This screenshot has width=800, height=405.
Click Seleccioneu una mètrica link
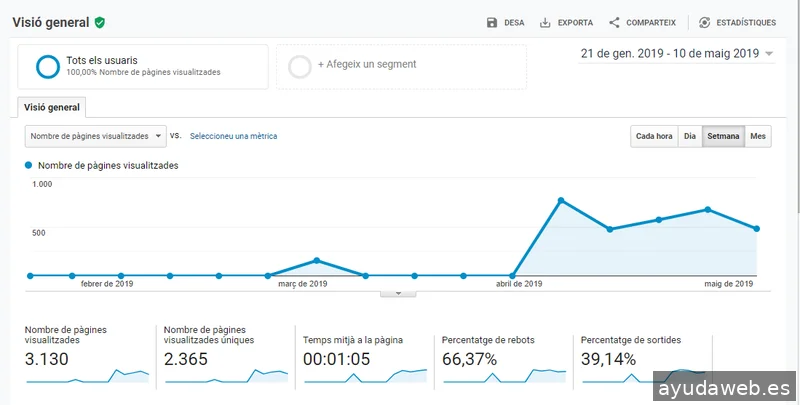coord(234,136)
